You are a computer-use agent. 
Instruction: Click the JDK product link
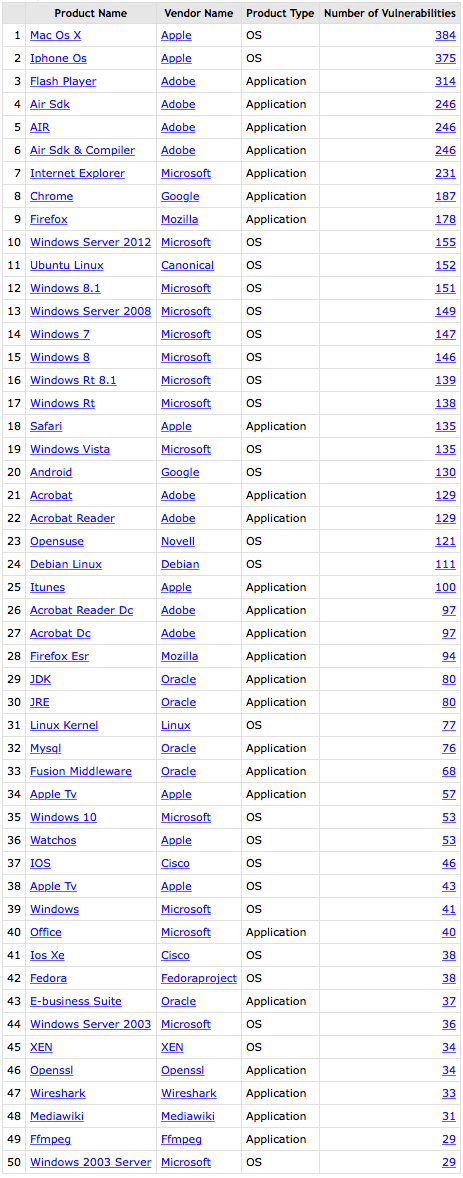click(x=41, y=679)
